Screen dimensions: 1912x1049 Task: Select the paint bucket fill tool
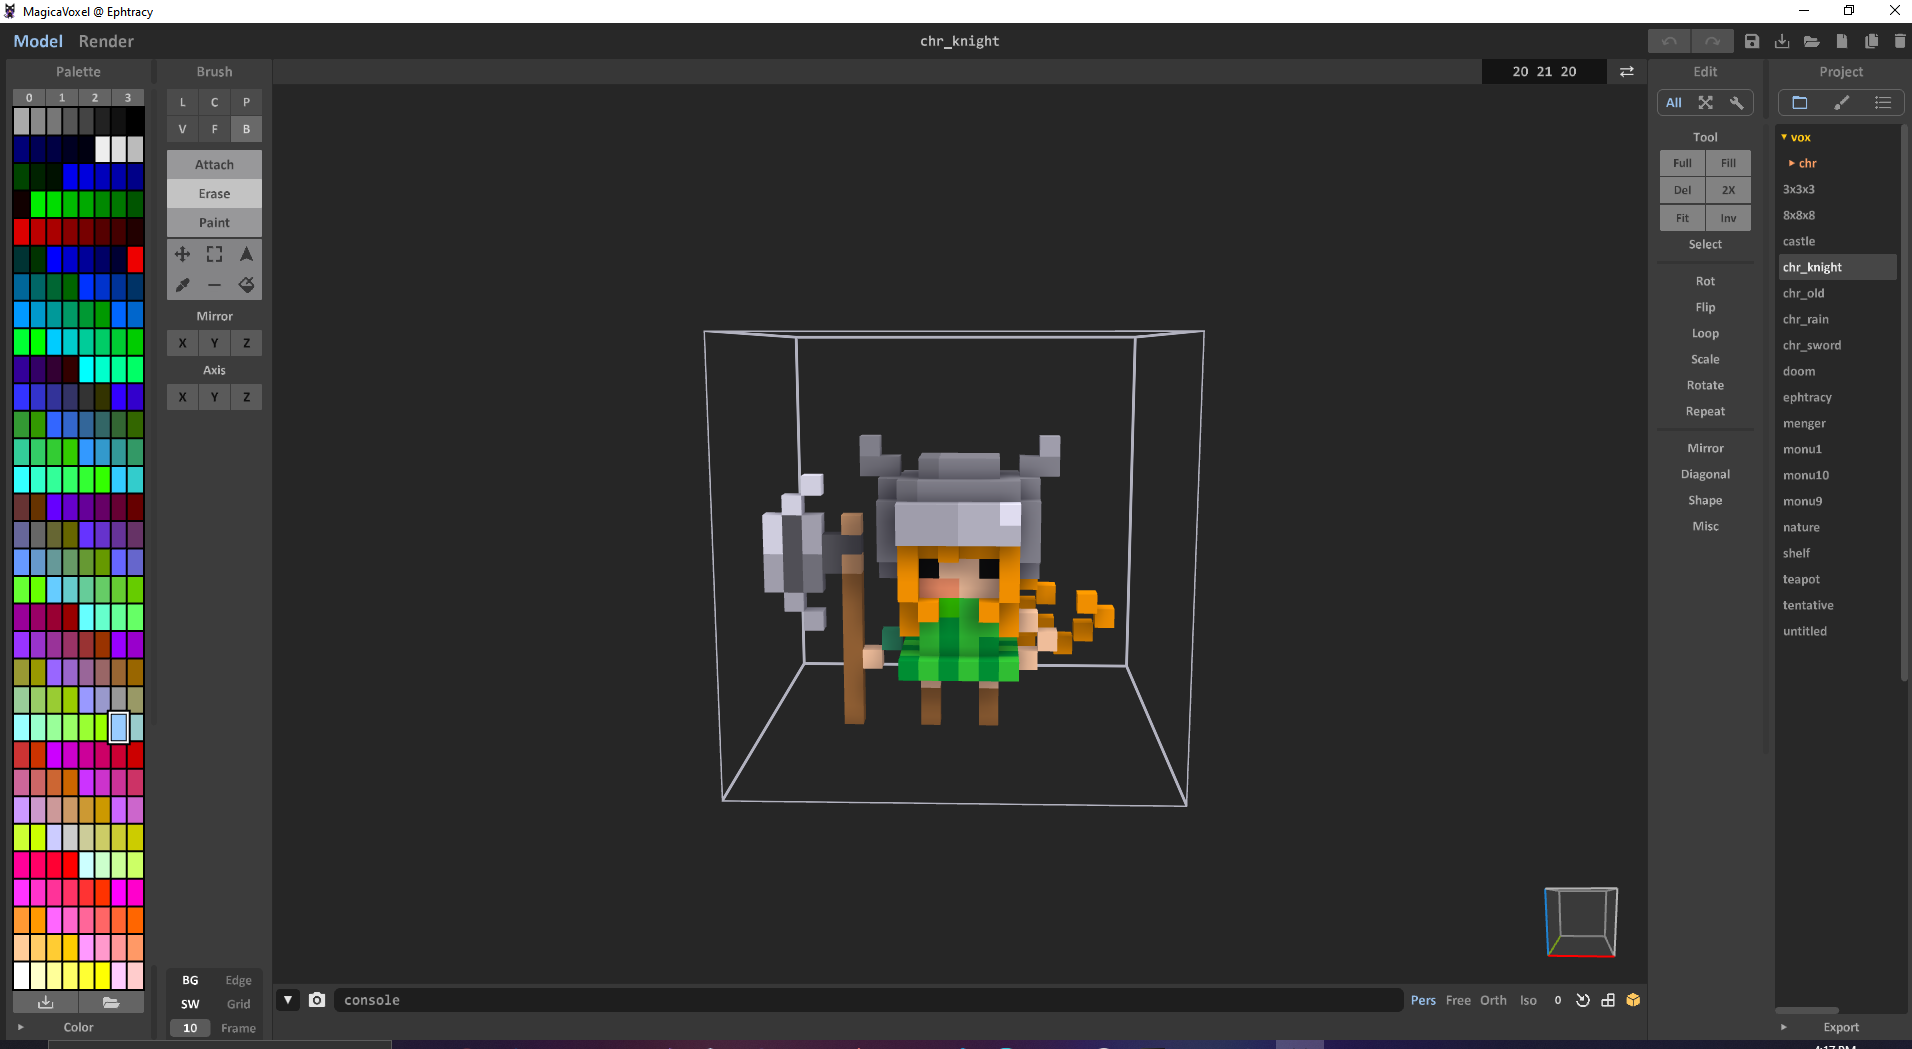(x=246, y=286)
